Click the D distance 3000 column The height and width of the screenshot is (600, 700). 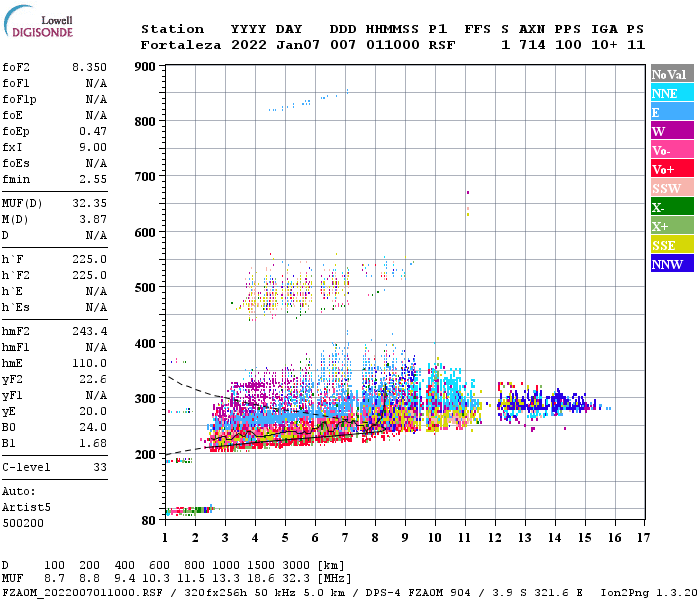(296, 566)
